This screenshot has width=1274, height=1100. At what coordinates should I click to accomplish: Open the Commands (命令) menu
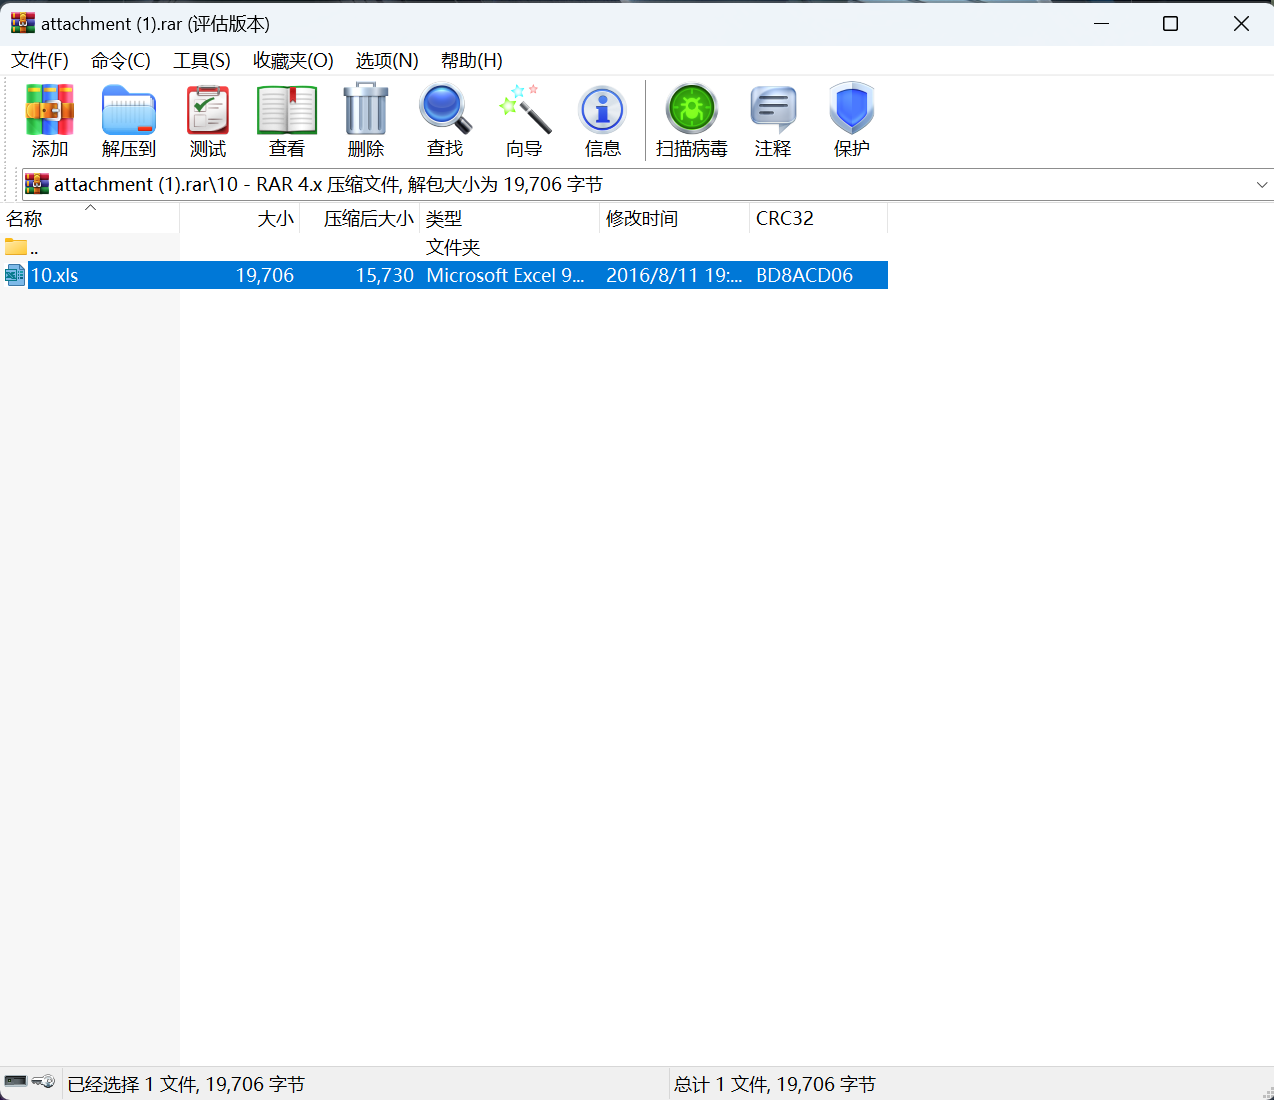(x=121, y=61)
